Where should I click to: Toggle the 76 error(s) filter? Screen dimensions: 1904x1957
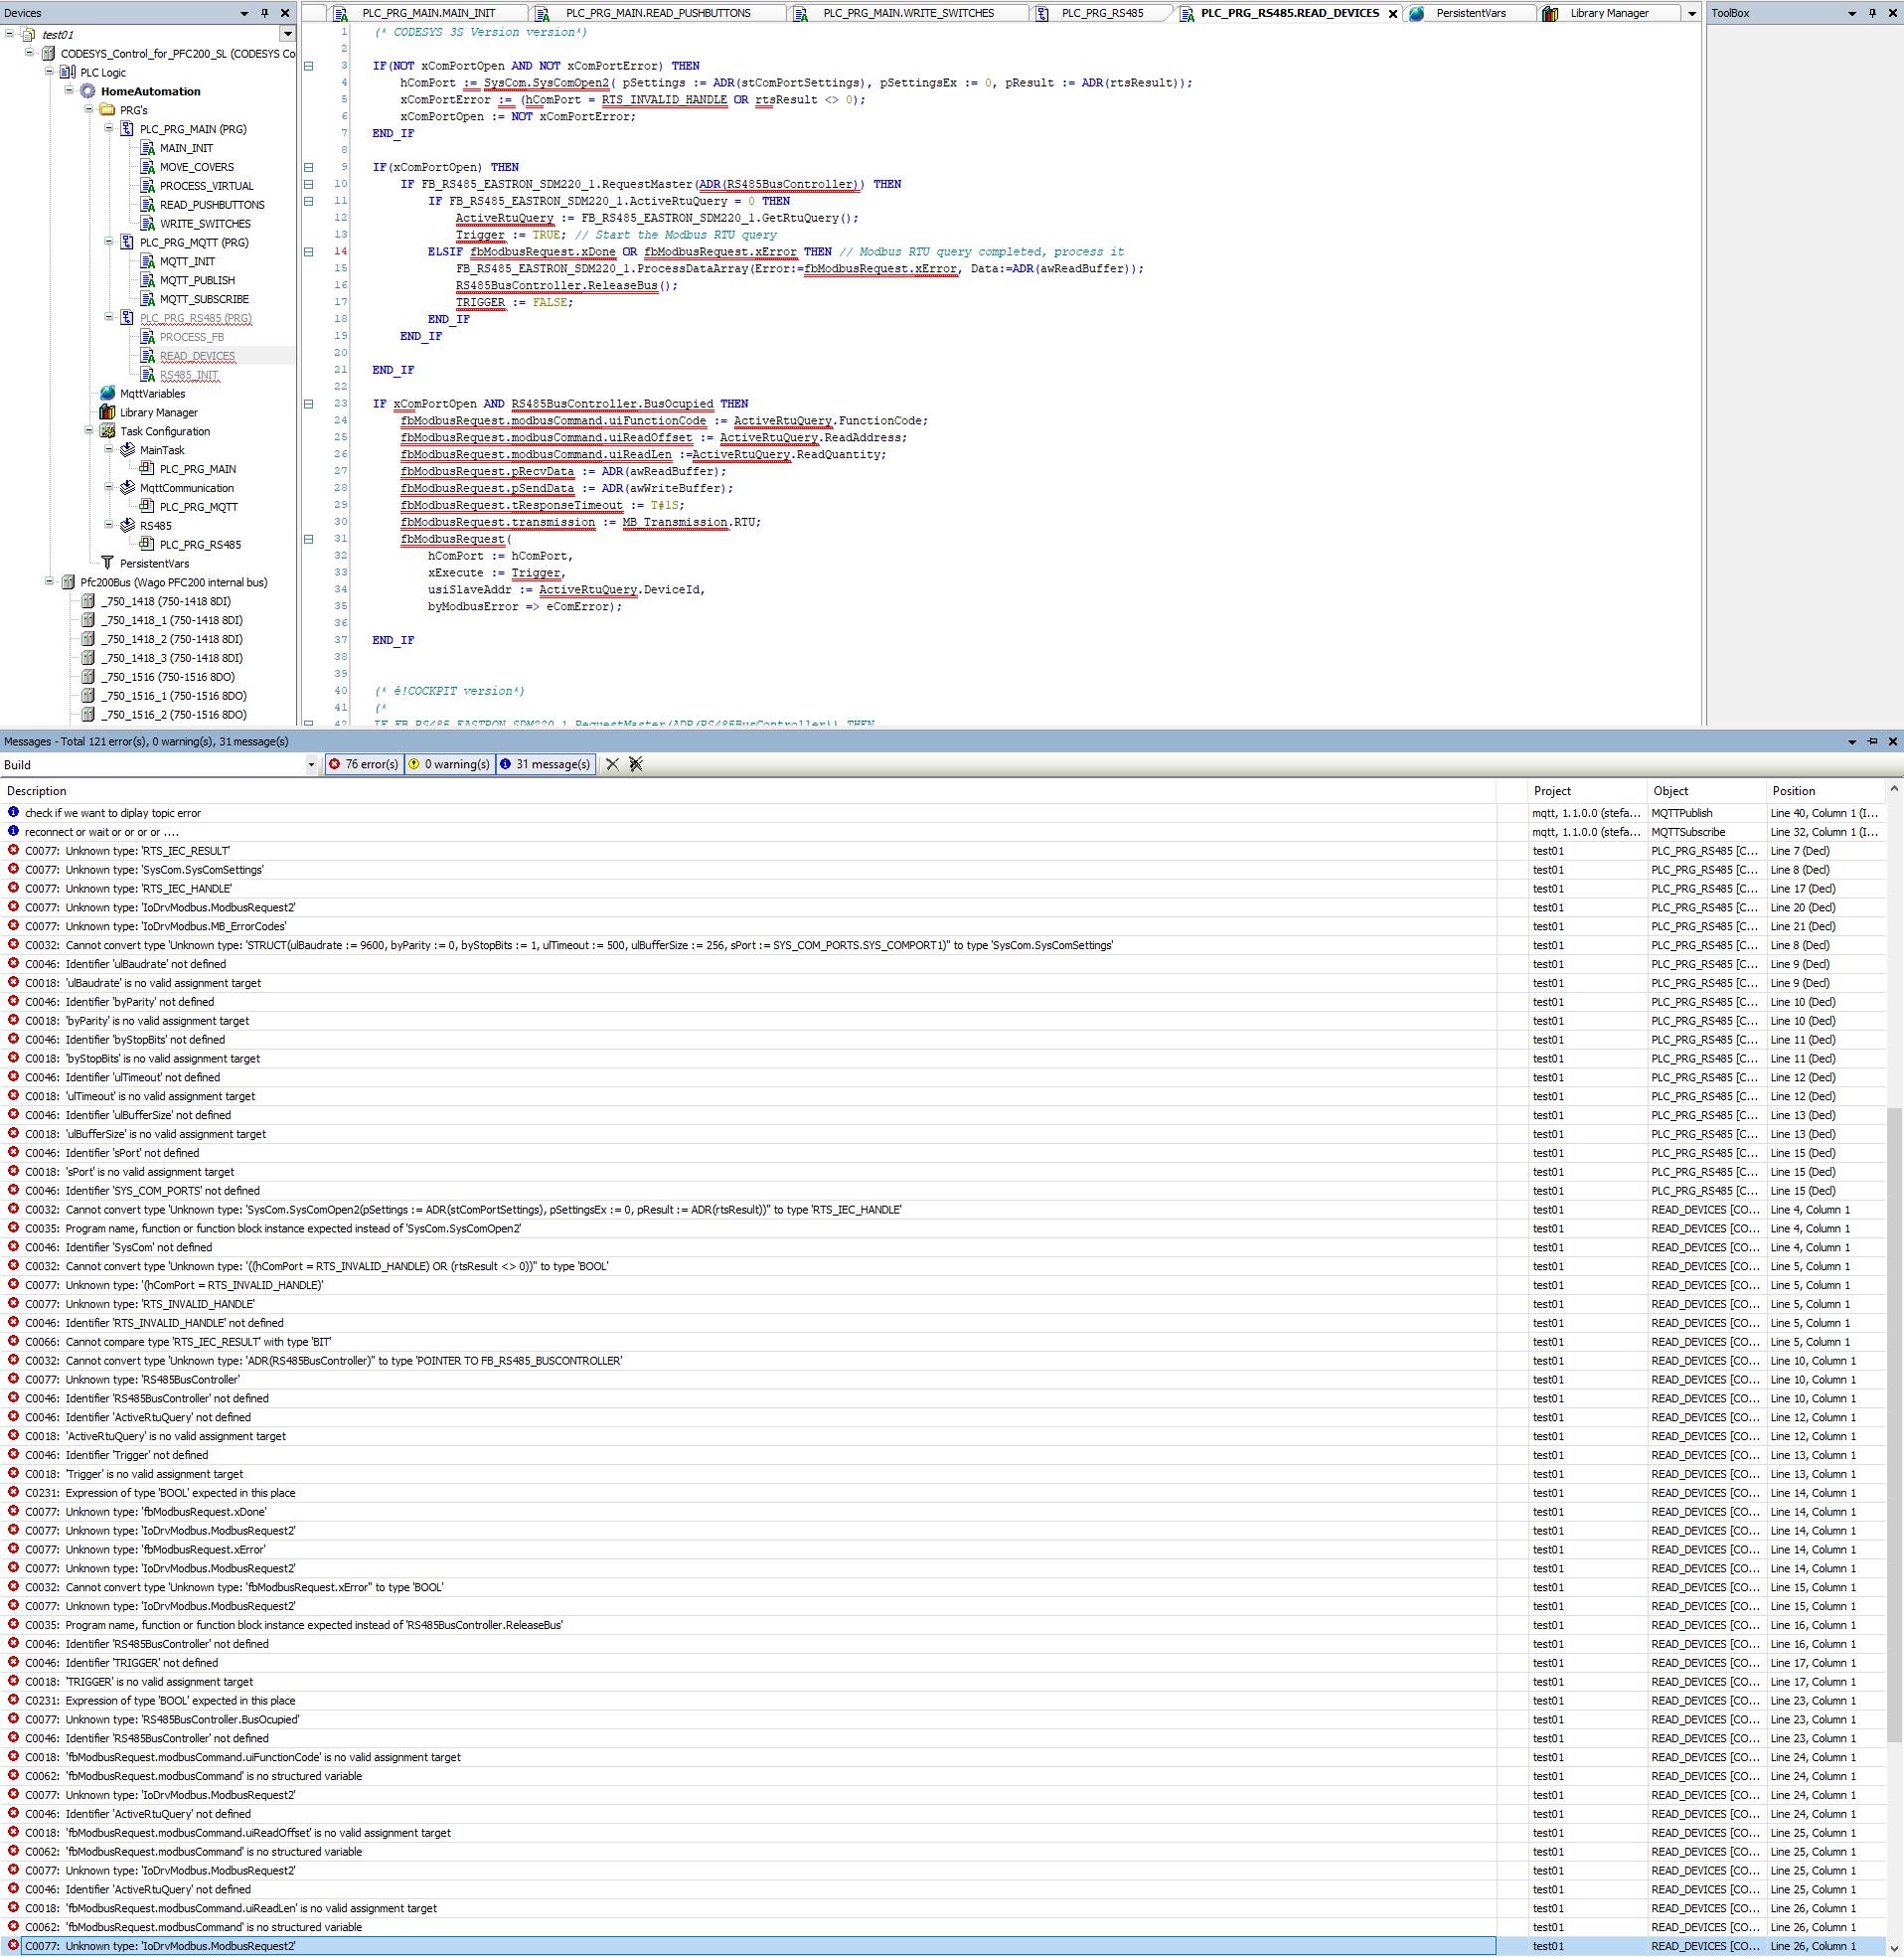tap(363, 763)
